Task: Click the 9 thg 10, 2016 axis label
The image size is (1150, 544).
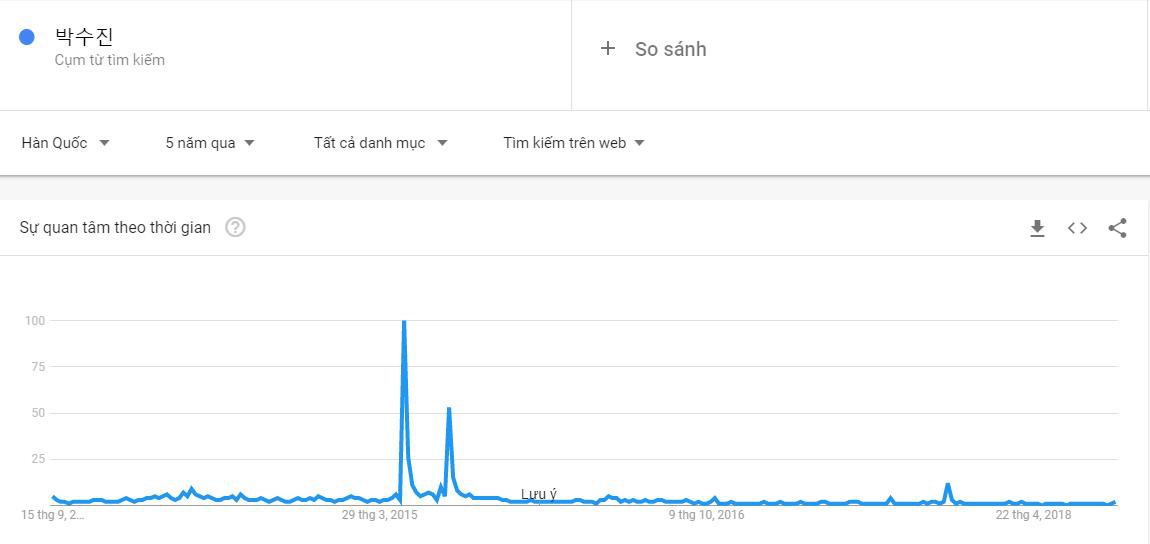Action: point(706,515)
